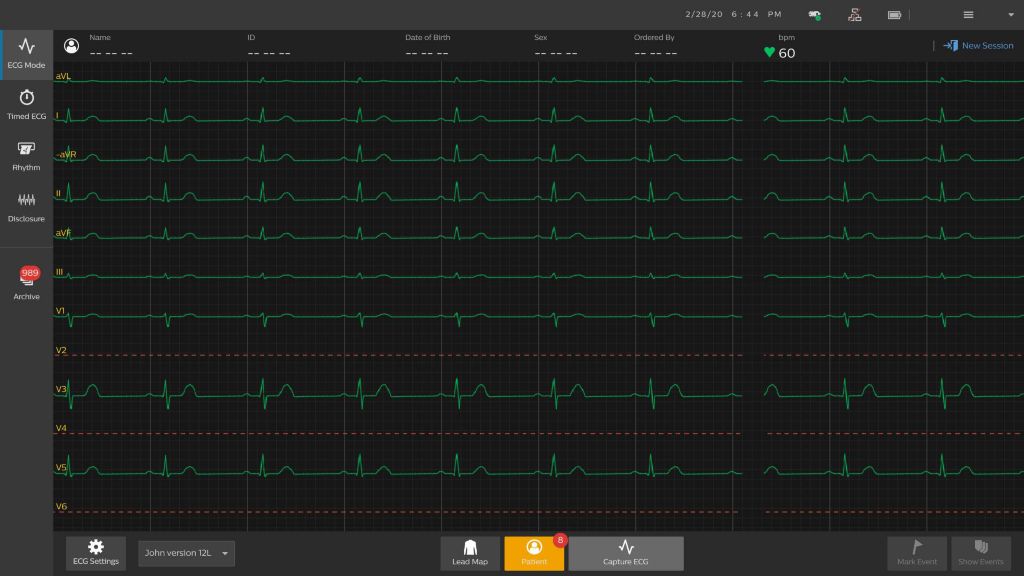Select the disconnected V4 lead label
Viewport: 1024px width, 576px height.
click(x=61, y=428)
